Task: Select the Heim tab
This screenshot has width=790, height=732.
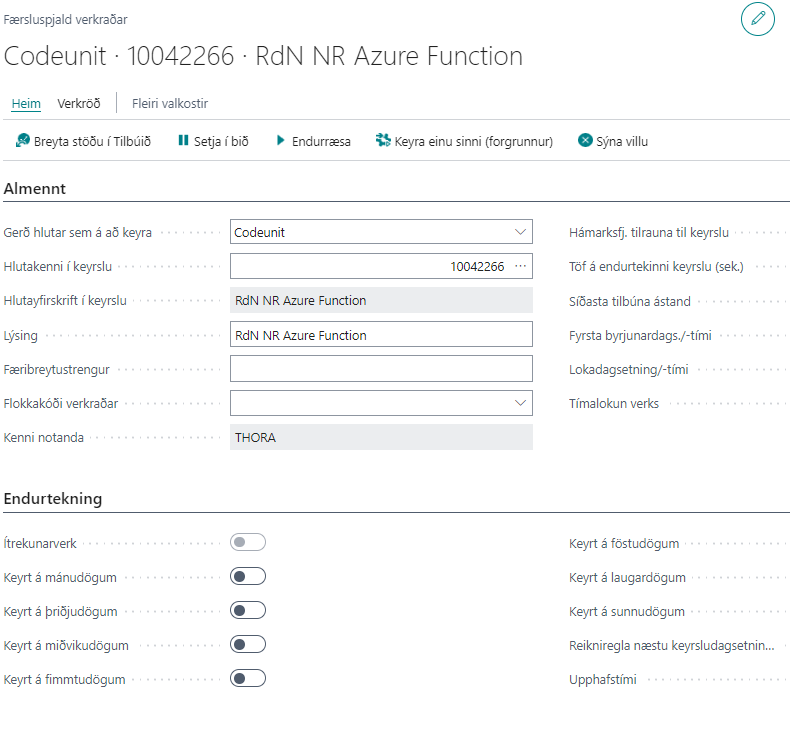Action: click(x=26, y=103)
